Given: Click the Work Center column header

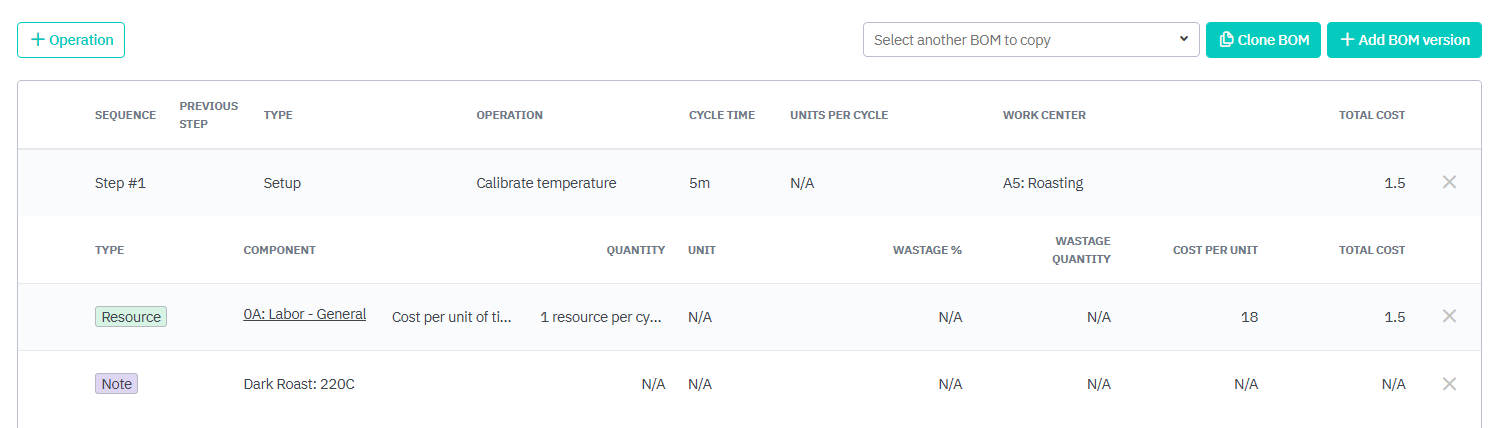Looking at the screenshot, I should (x=1043, y=115).
